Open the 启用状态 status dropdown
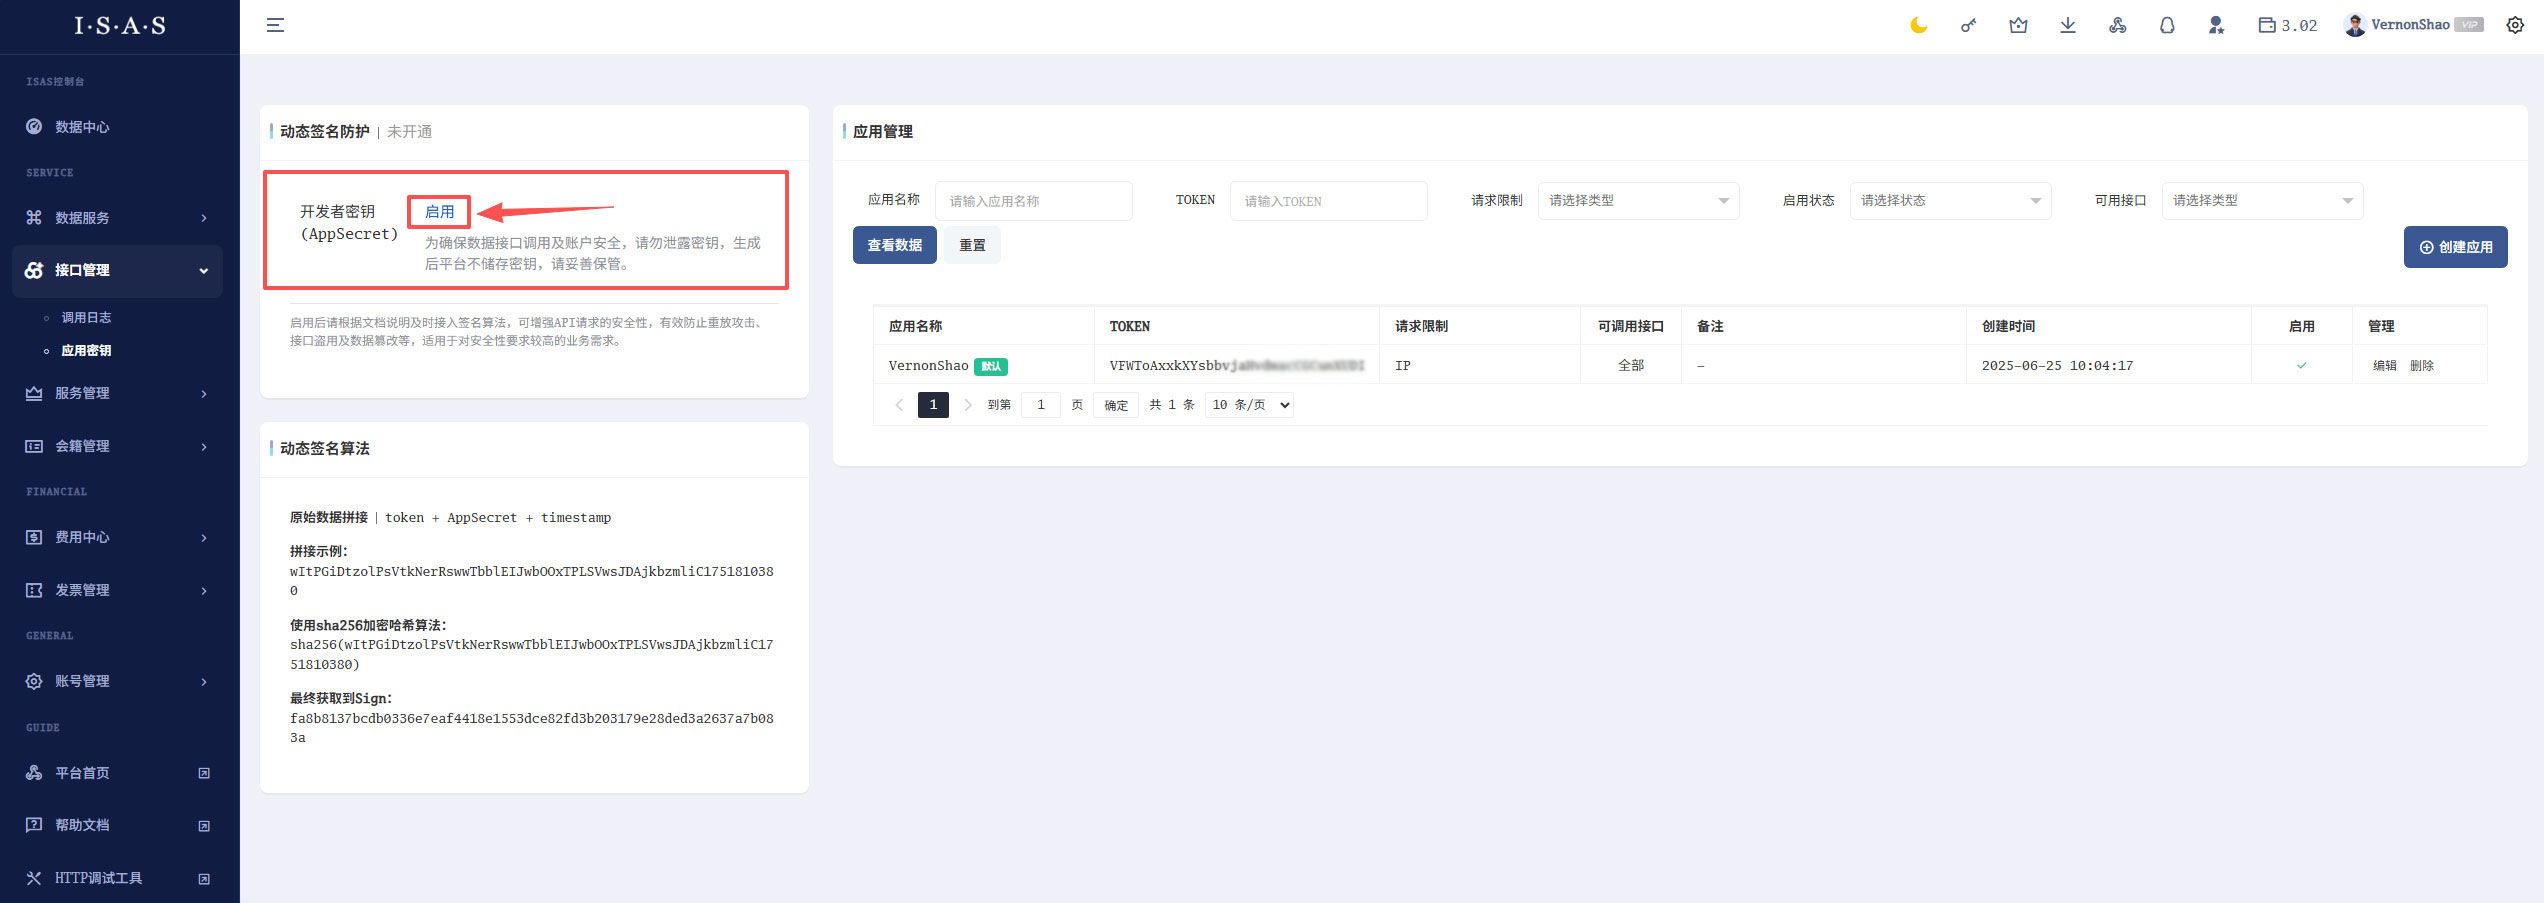This screenshot has width=2544, height=903. pos(1950,201)
